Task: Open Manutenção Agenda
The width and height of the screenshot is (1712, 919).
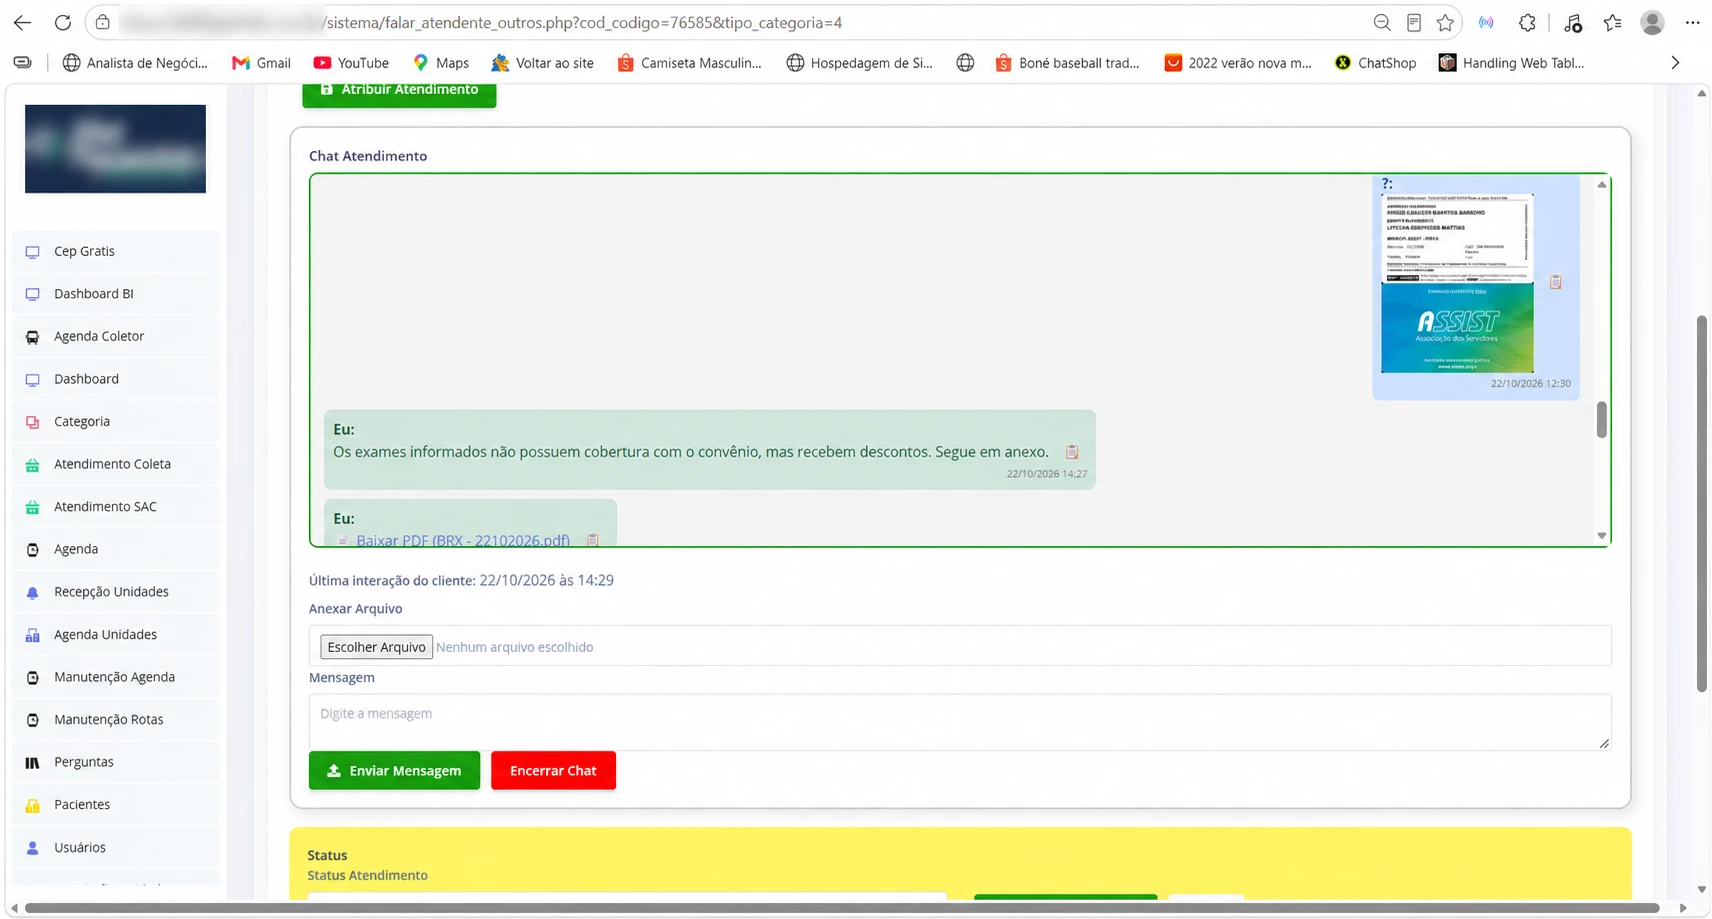Action: coord(116,677)
